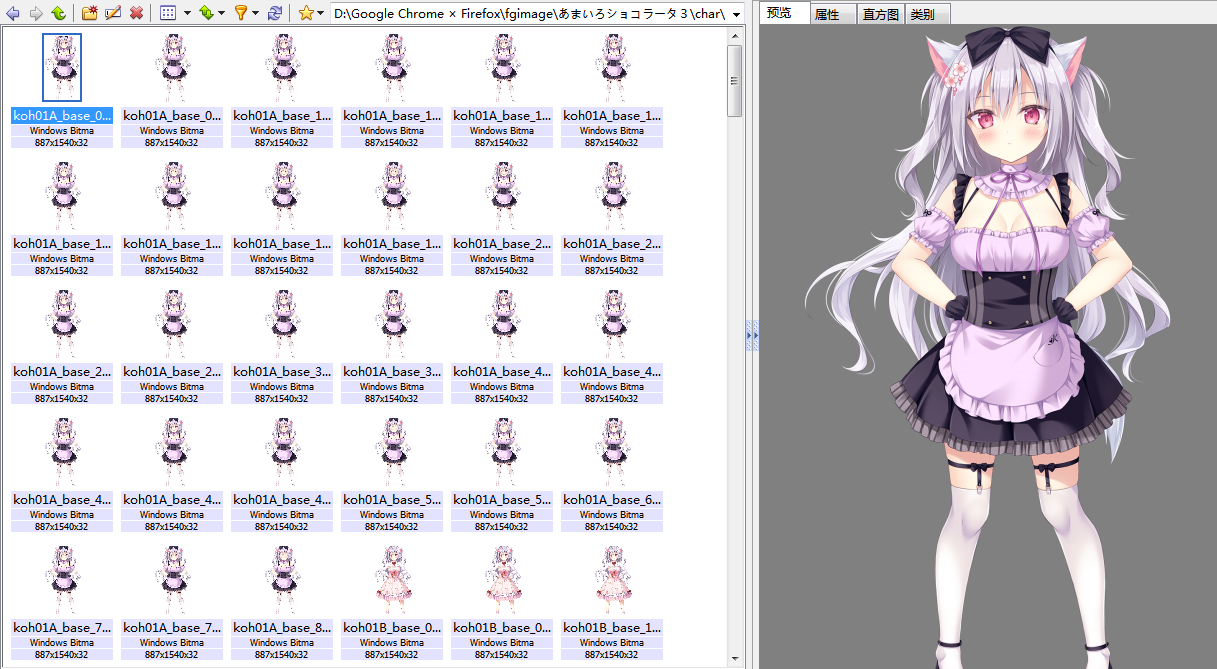The height and width of the screenshot is (669, 1217).
Task: Click the vertical scrollbar thumb of file list
Action: (735, 81)
